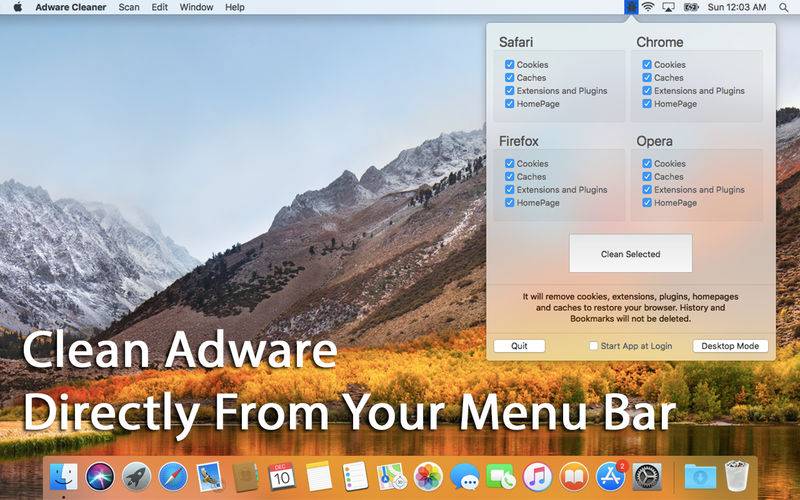Image resolution: width=800 pixels, height=500 pixels.
Task: Open FaceTime in the Dock
Action: tap(501, 477)
